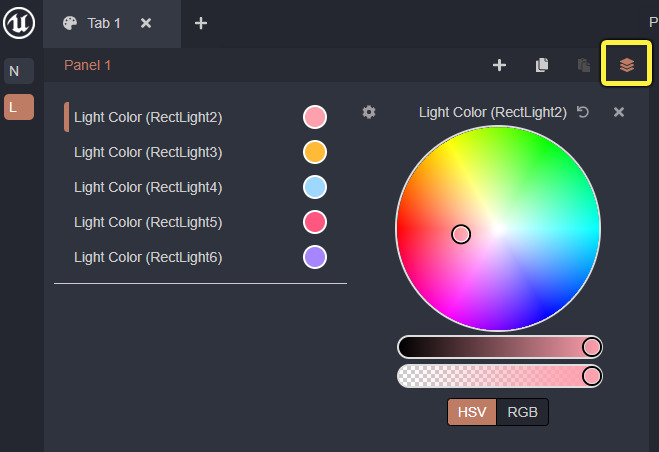This screenshot has height=452, width=659.
Task: Add a new tab with plus icon
Action: click(x=201, y=23)
